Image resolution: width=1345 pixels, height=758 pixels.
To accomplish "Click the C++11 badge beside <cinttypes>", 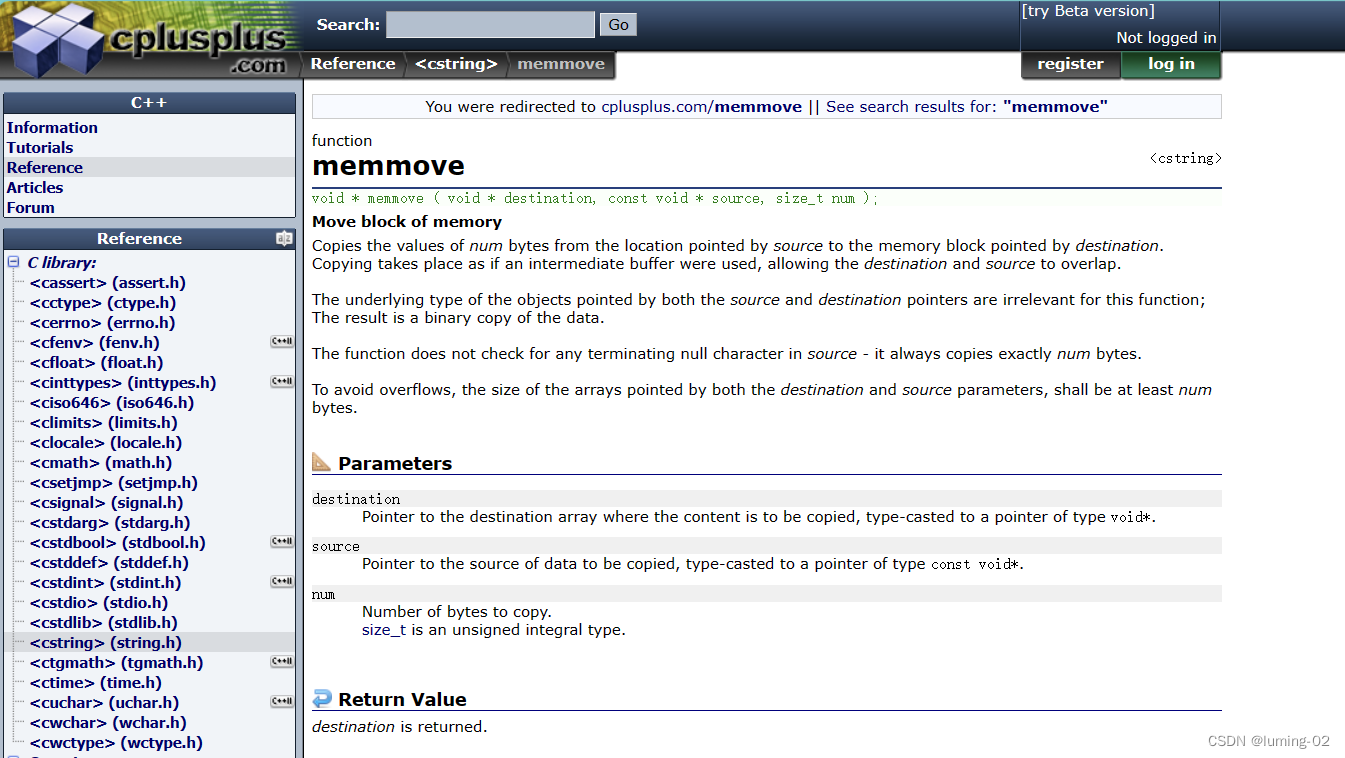I will 281,381.
